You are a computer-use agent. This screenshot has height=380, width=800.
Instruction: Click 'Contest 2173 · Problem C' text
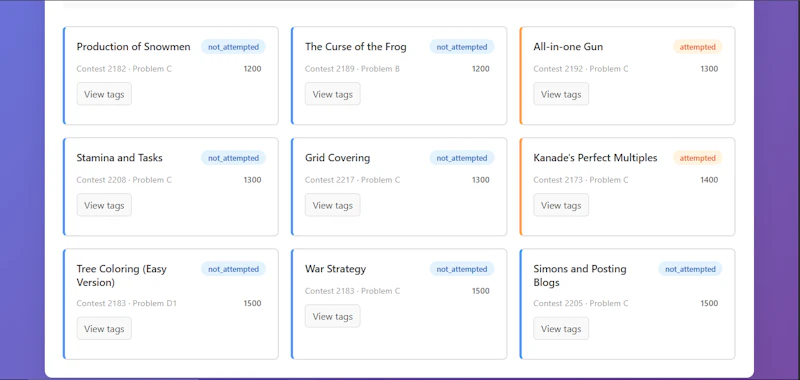click(x=581, y=180)
